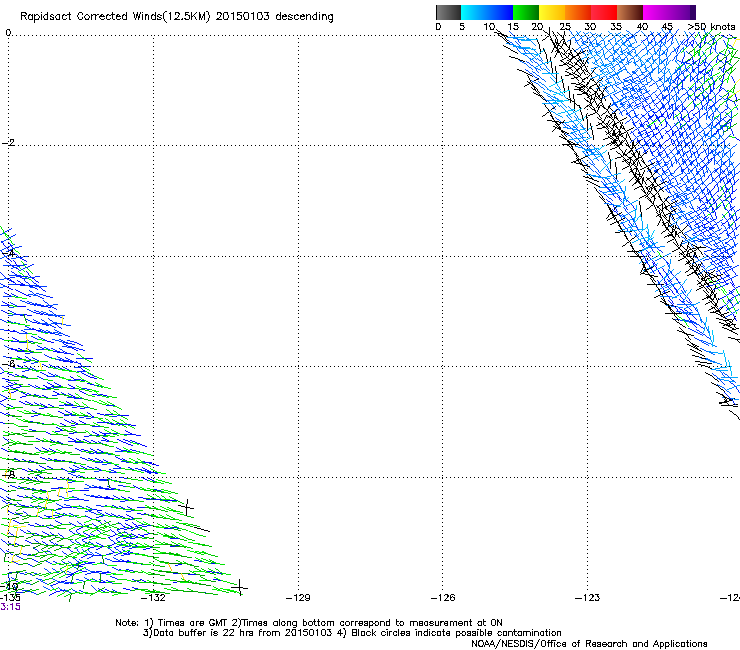
Task: Click the '-123' longitude axis label
Action: (587, 598)
